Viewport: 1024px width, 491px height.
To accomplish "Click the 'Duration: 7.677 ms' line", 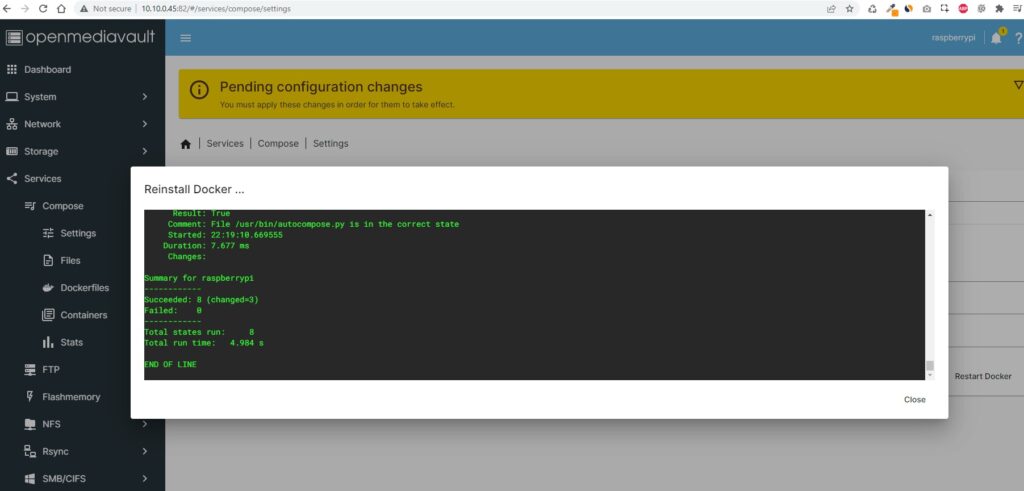I will pos(206,246).
